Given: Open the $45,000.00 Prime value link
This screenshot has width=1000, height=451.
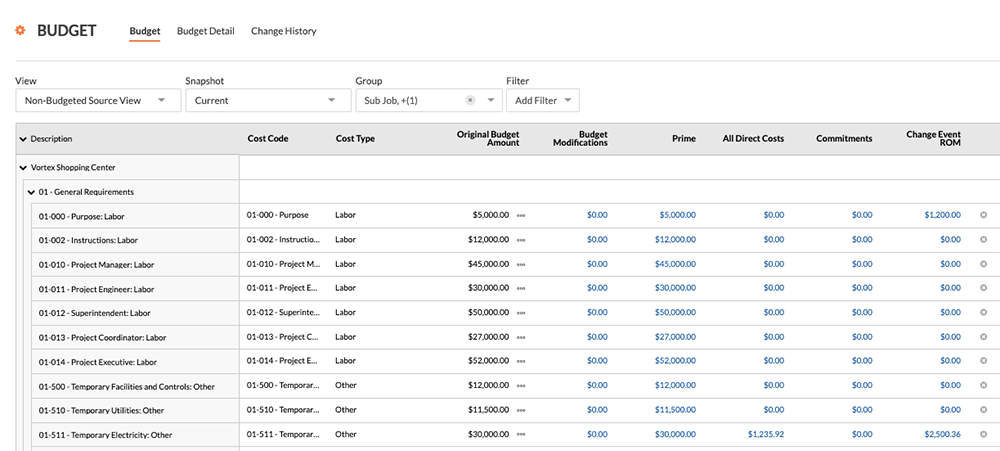Looking at the screenshot, I should point(675,263).
